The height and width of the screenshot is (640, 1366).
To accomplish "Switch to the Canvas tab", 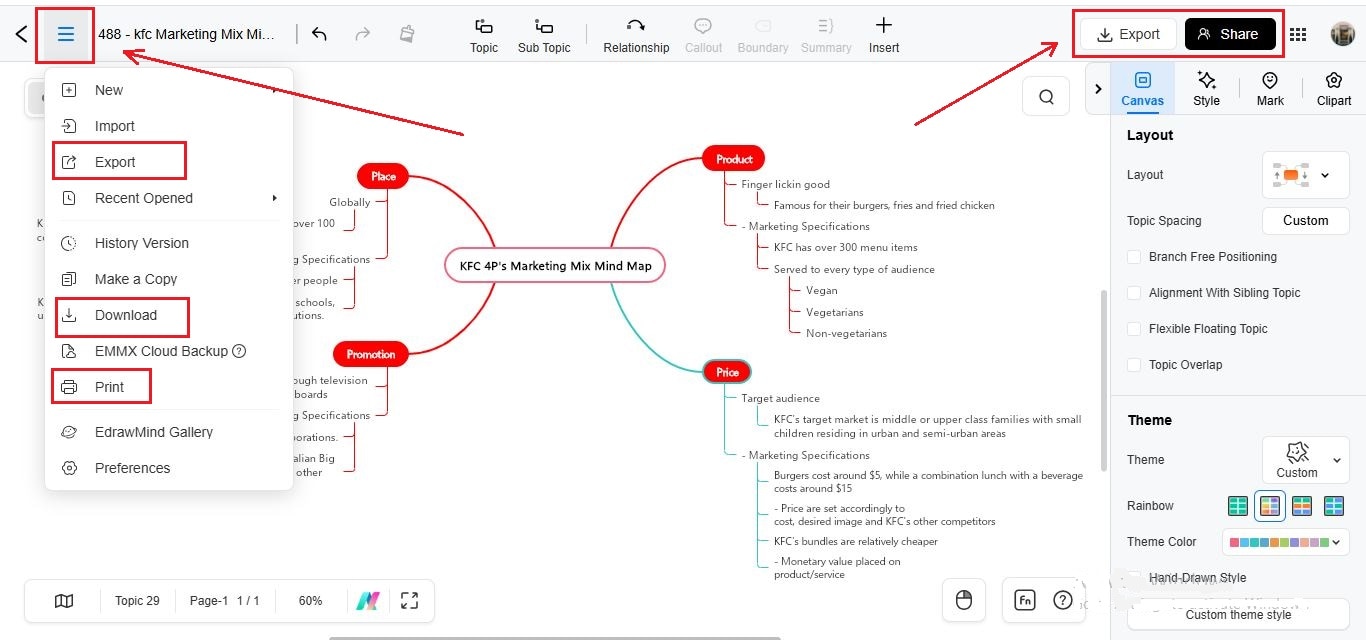I will (x=1142, y=88).
